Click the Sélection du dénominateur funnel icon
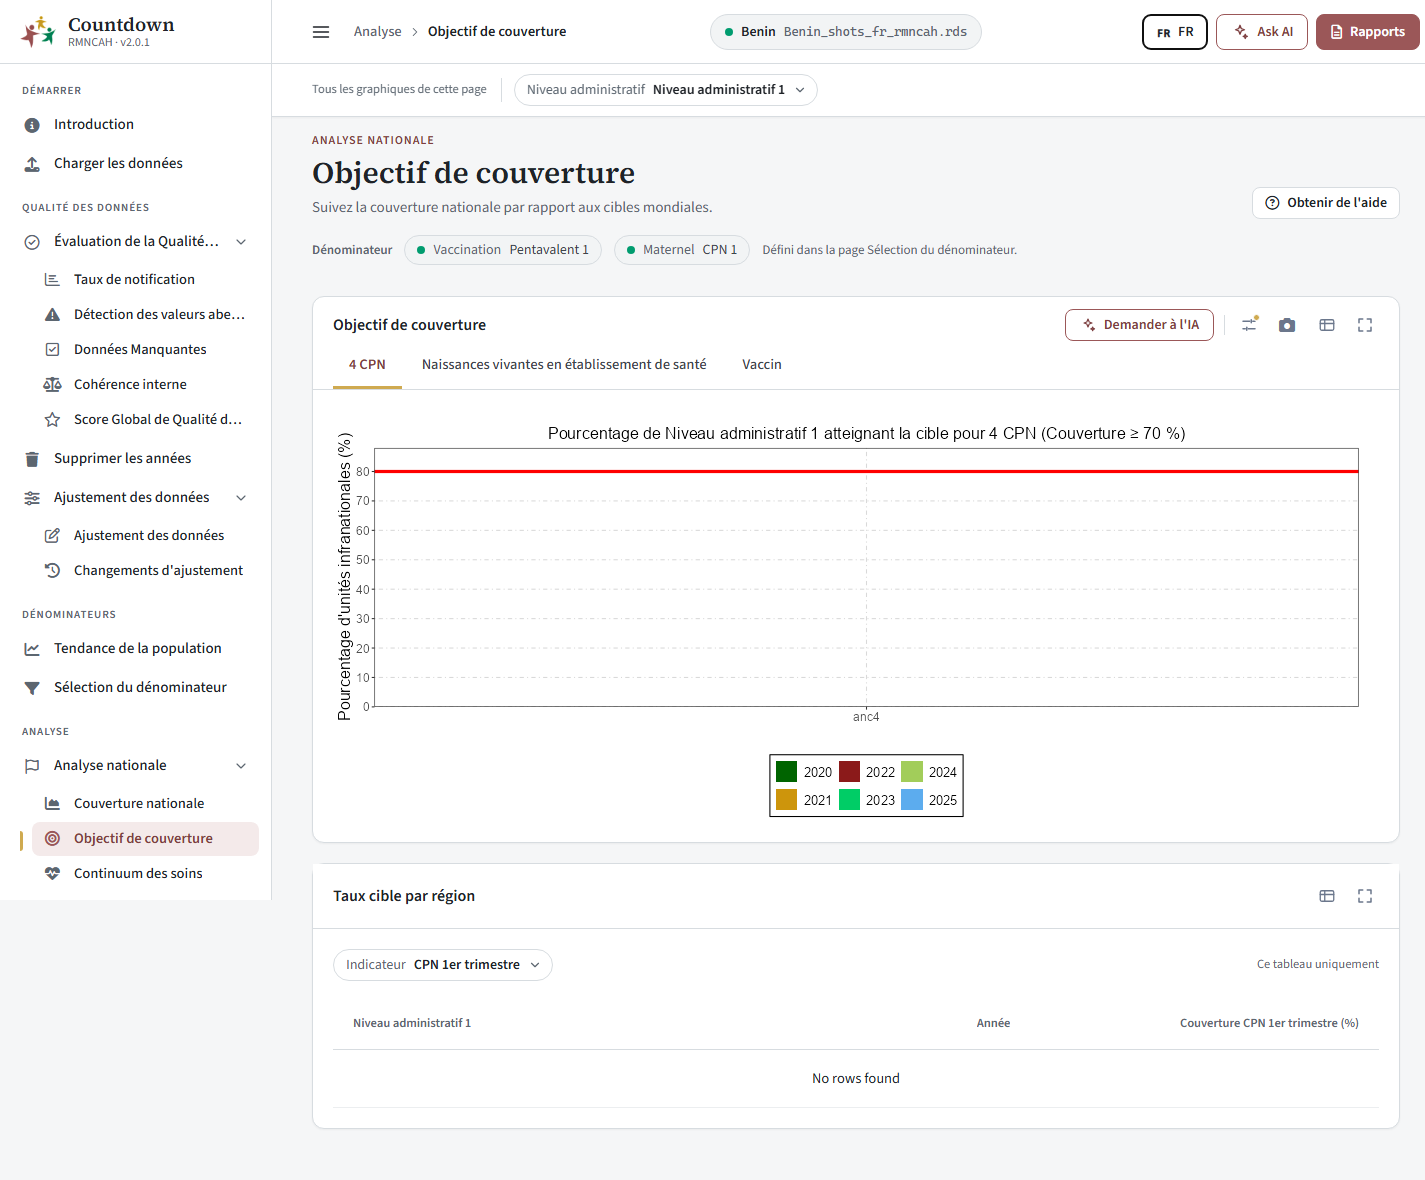 (x=32, y=688)
